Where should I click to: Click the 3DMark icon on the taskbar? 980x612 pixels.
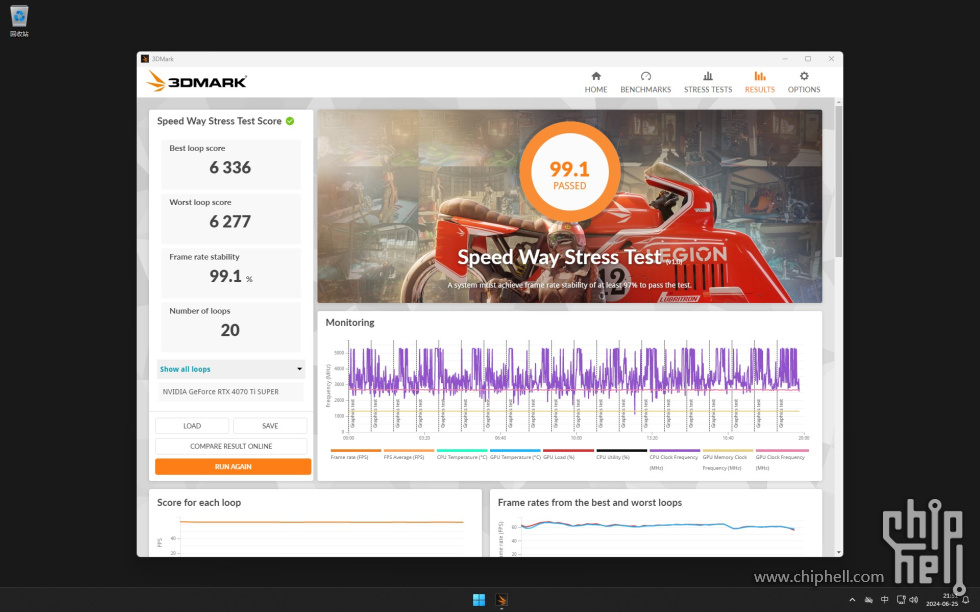pyautogui.click(x=501, y=600)
